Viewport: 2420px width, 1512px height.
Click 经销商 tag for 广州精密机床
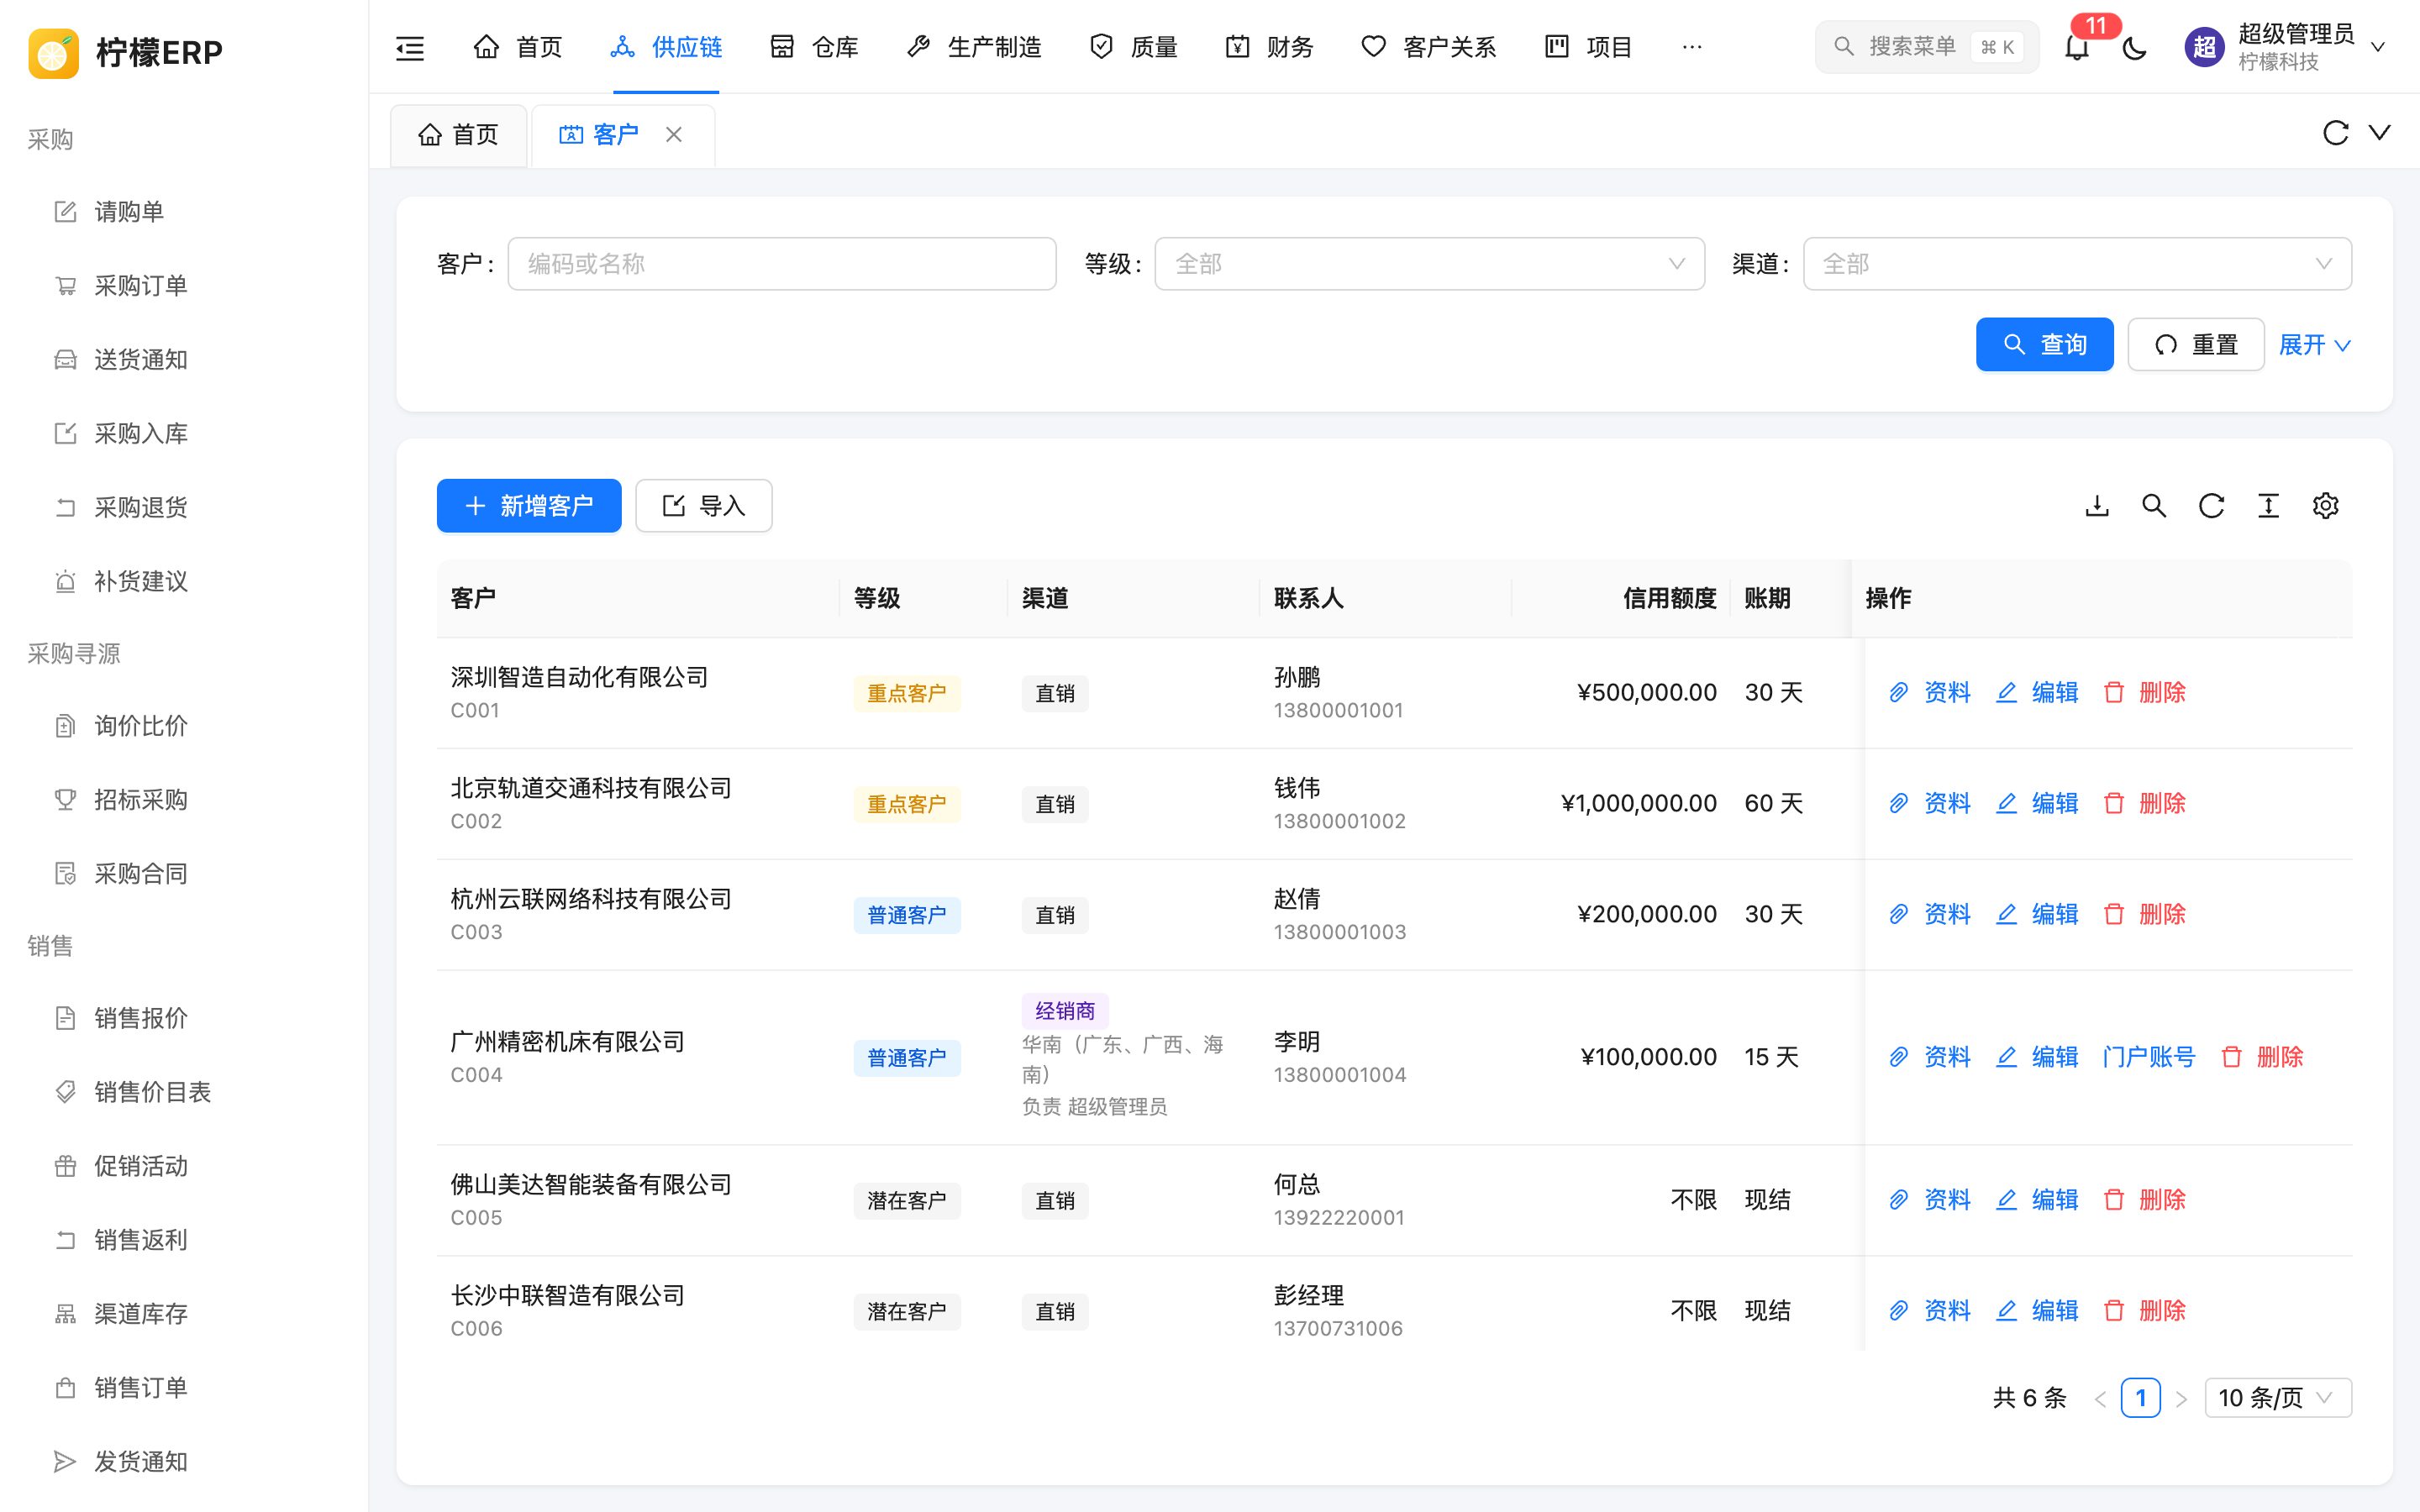coord(1065,1011)
